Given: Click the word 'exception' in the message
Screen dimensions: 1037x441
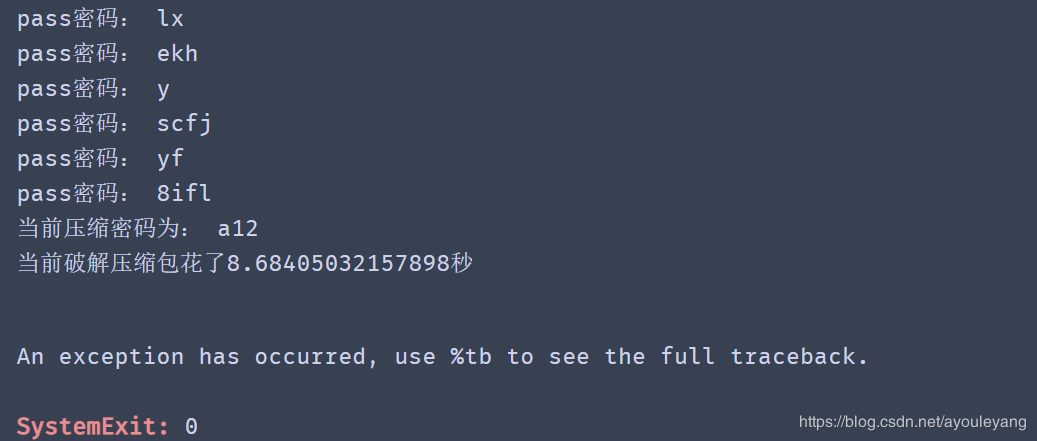Looking at the screenshot, I should 121,358.
